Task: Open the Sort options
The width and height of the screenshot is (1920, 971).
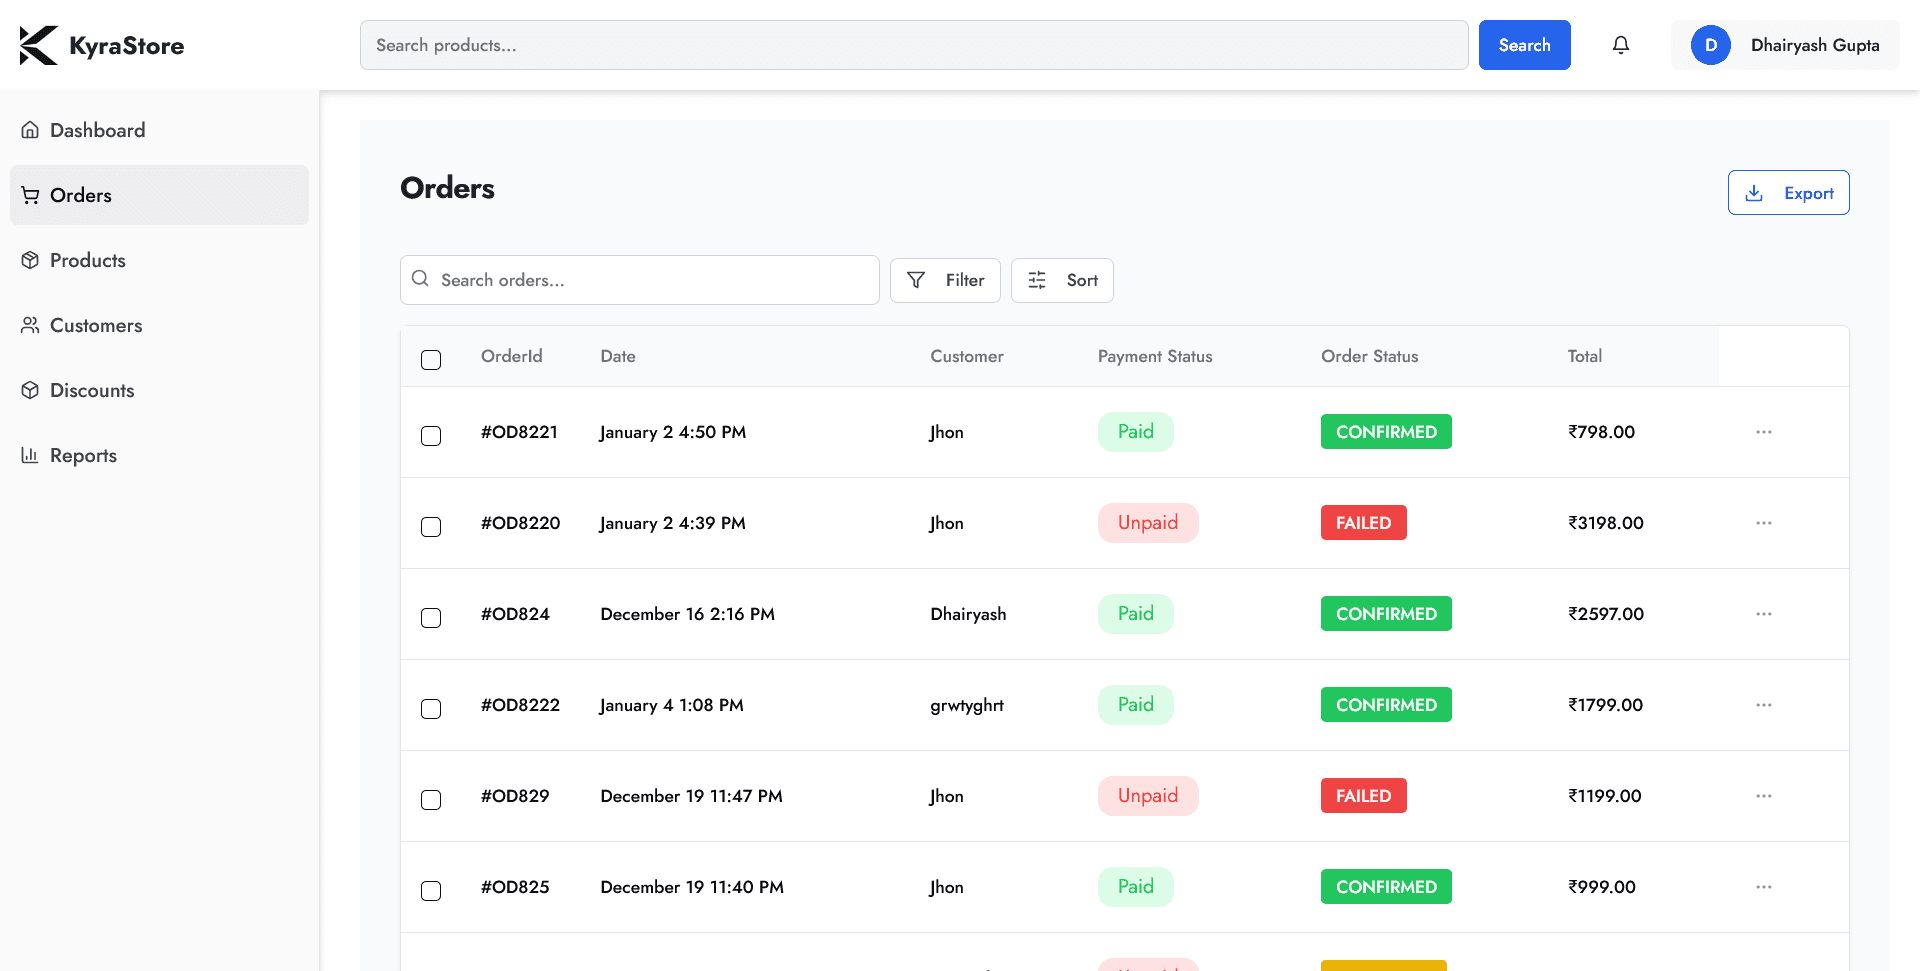Action: click(1062, 280)
